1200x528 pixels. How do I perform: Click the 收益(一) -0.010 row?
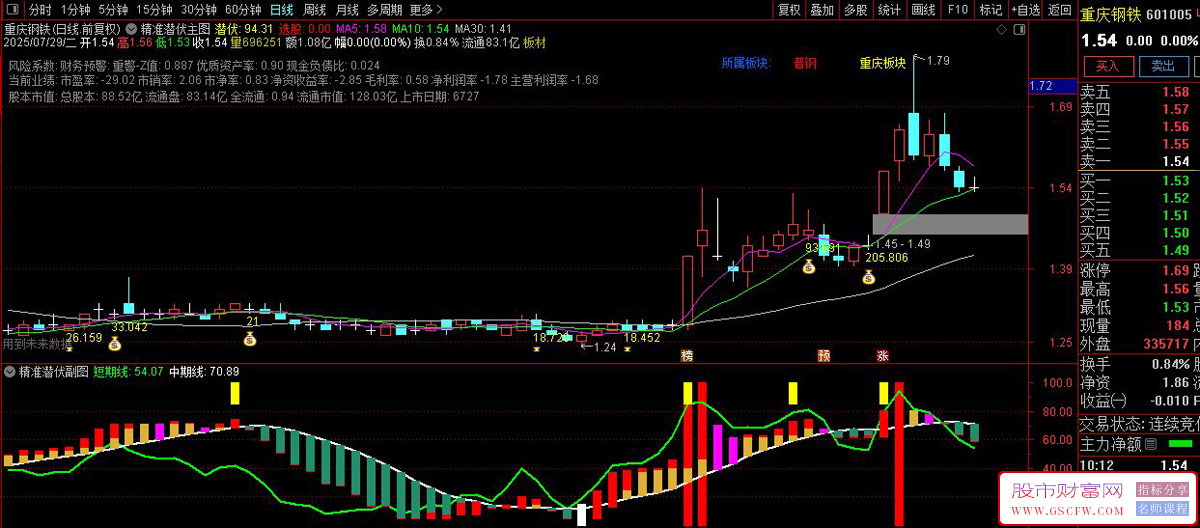pyautogui.click(x=1139, y=401)
